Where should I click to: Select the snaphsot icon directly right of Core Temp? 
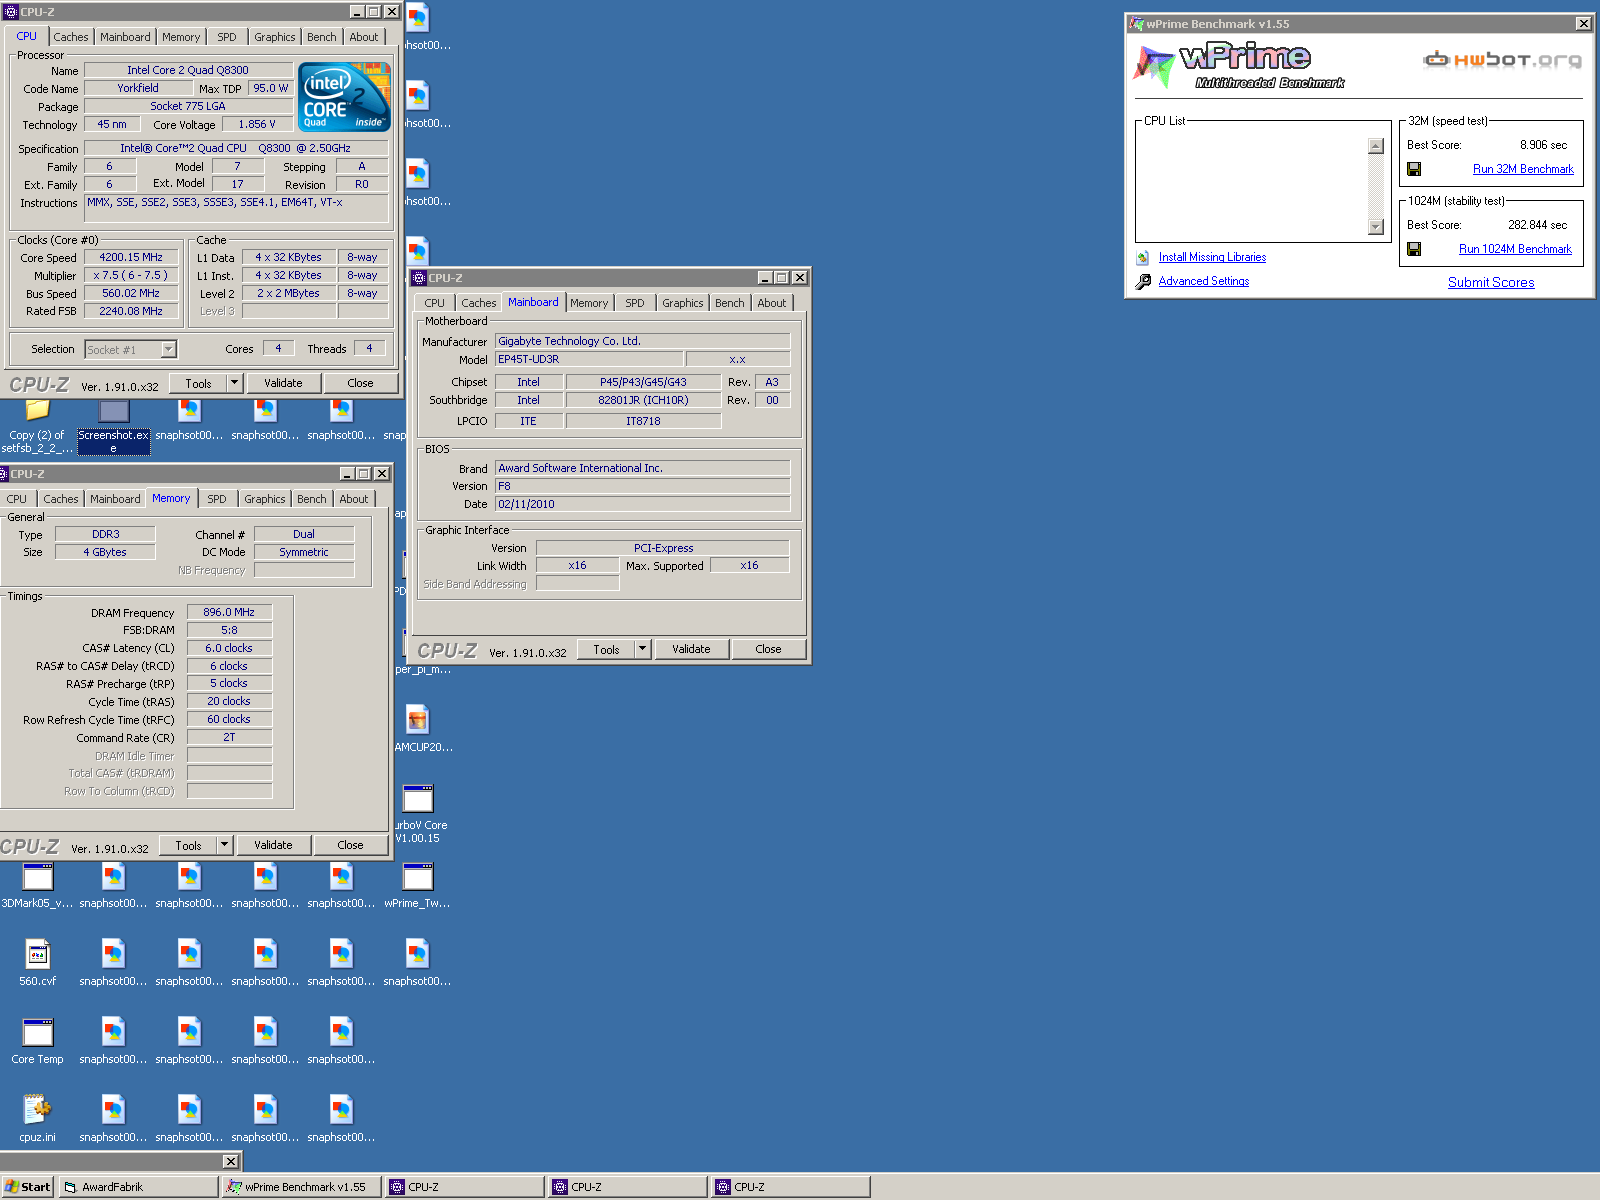click(113, 1033)
